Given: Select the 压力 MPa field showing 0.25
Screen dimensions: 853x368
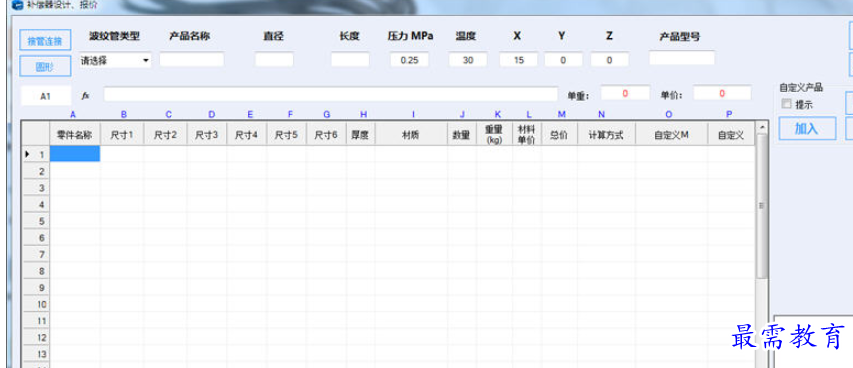Looking at the screenshot, I should 409,60.
